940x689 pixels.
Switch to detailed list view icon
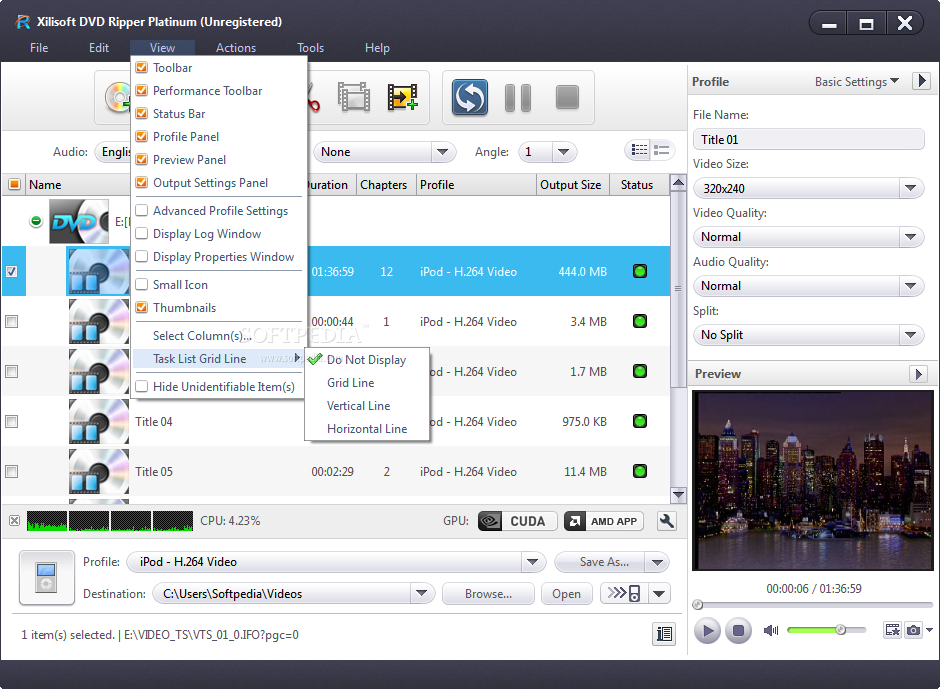click(640, 150)
